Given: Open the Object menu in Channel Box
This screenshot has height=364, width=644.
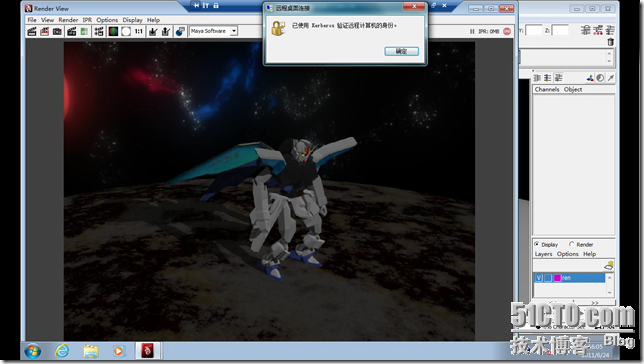Looking at the screenshot, I should pos(573,89).
